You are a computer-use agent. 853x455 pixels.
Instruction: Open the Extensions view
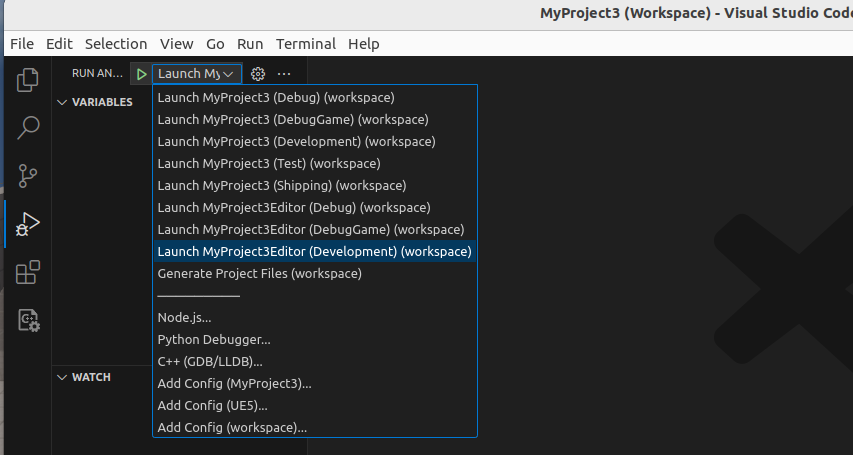click(28, 272)
